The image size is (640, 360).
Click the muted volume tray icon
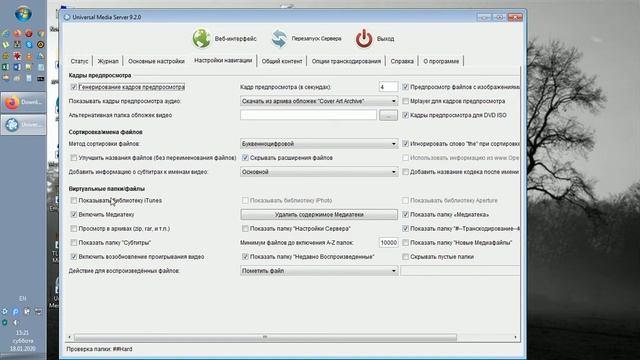coord(15,322)
